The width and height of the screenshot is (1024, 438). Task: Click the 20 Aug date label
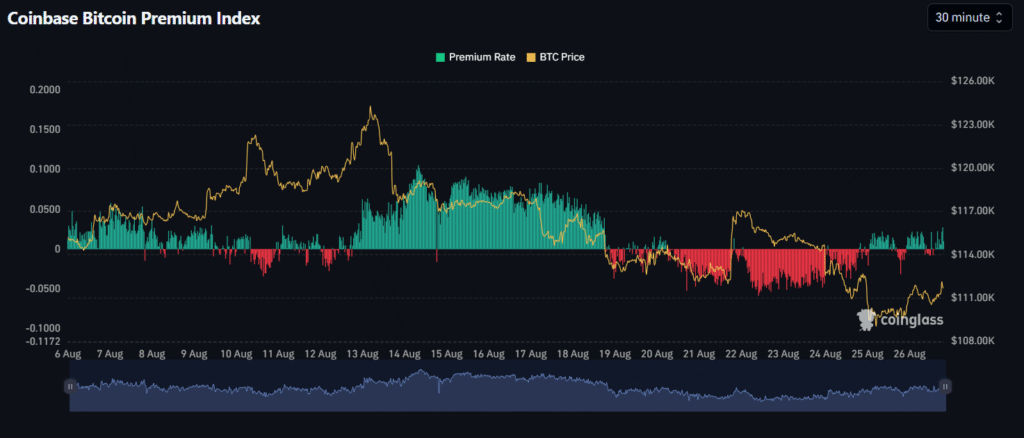point(656,354)
